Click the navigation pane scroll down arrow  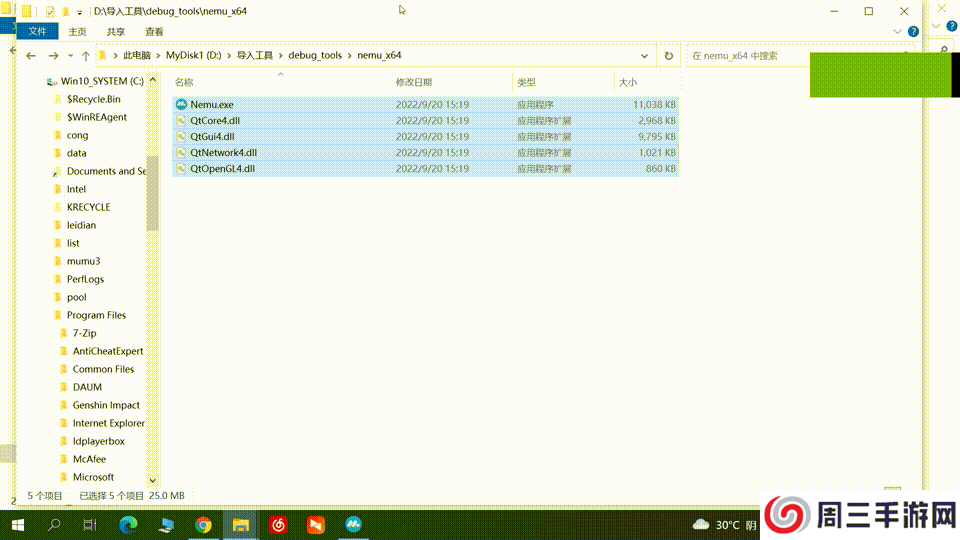(152, 480)
